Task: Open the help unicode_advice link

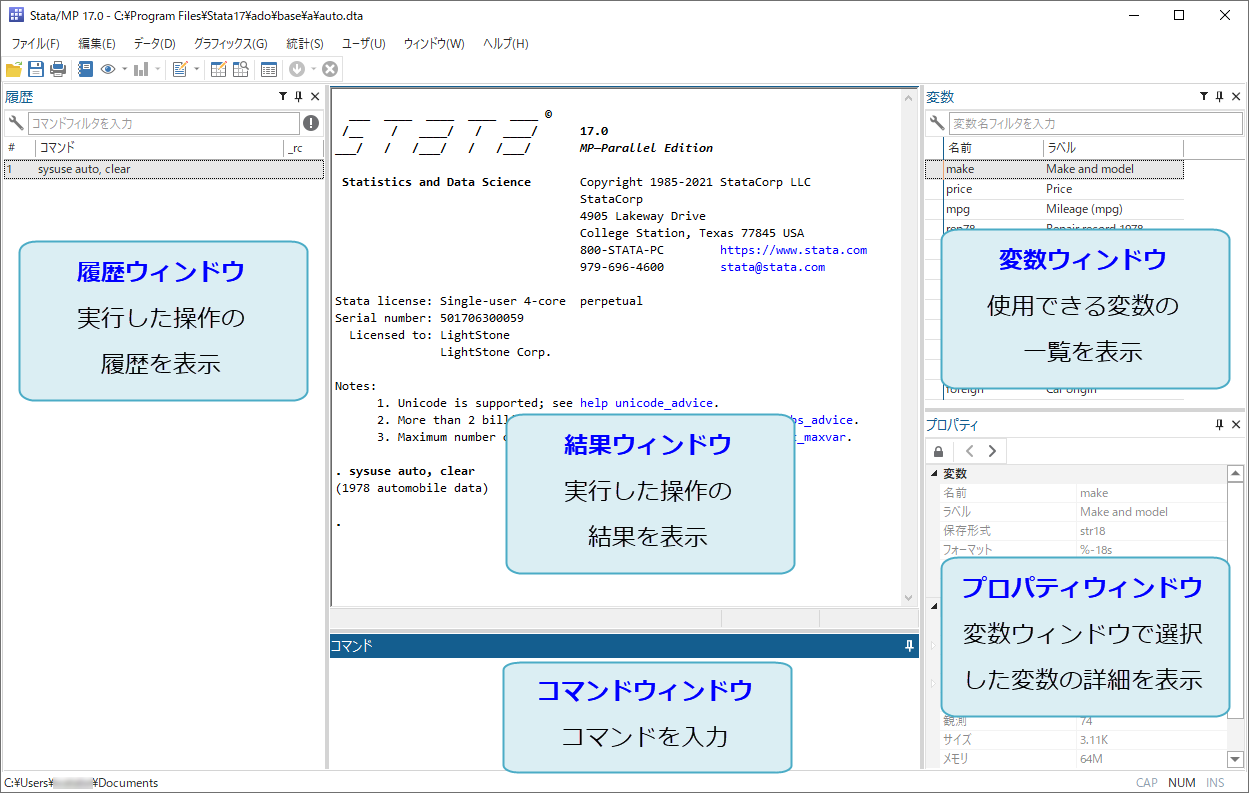Action: (x=648, y=403)
